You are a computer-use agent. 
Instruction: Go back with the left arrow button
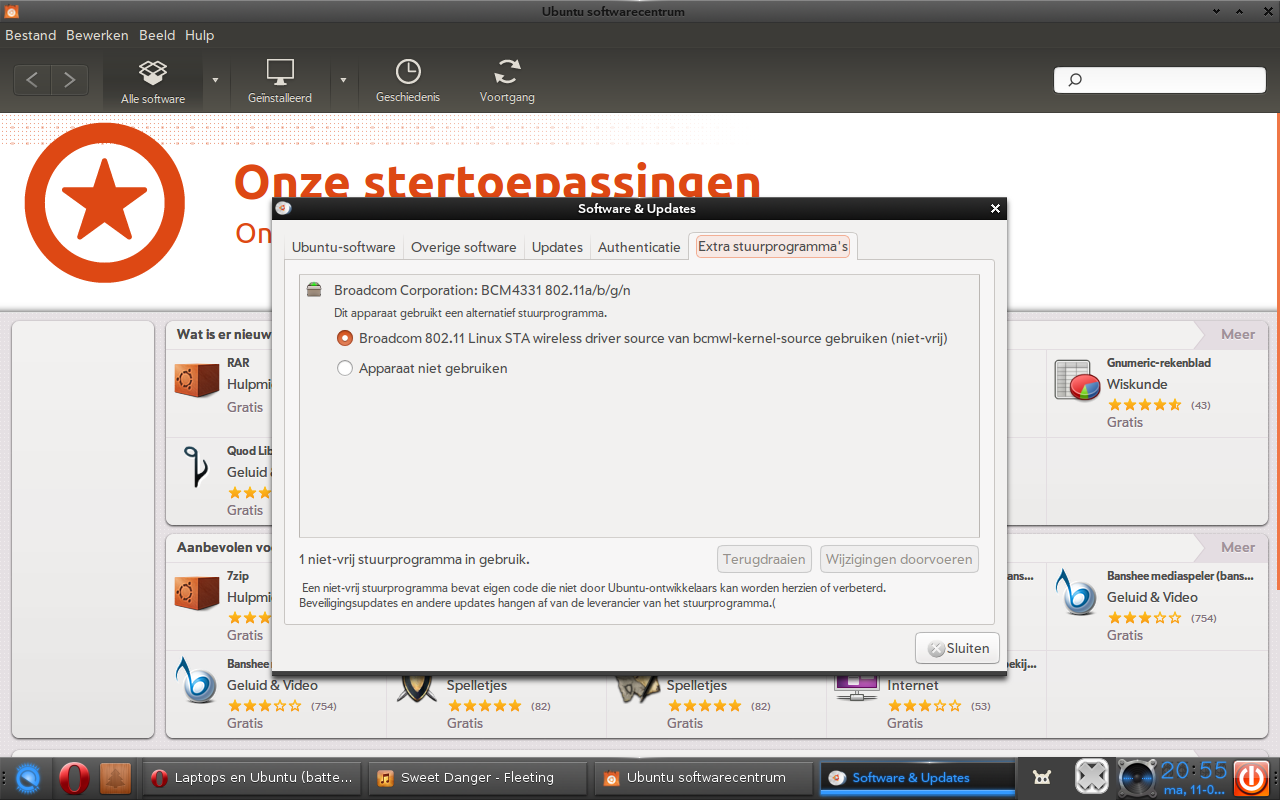pos(32,80)
